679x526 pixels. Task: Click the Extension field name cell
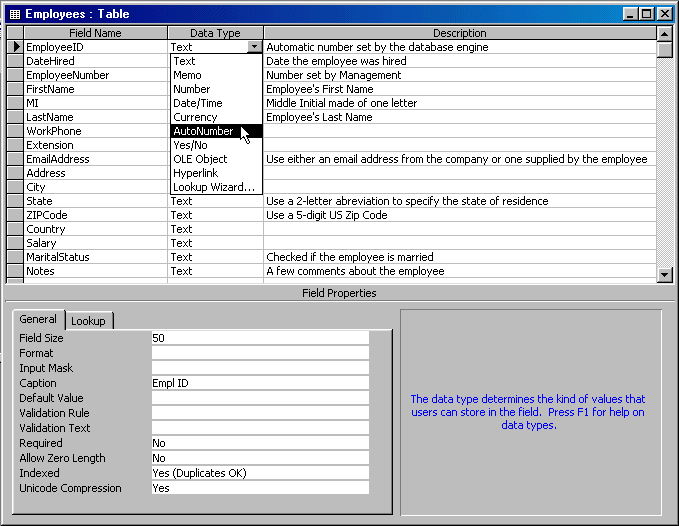click(96, 145)
